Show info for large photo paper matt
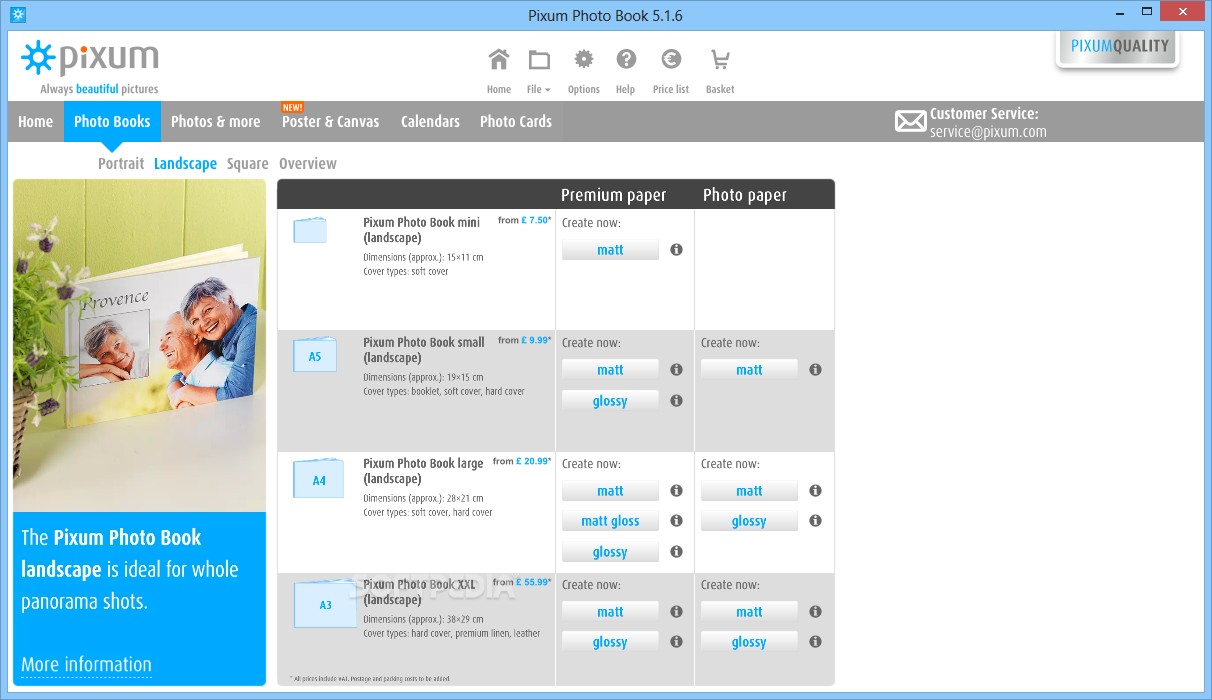Image resolution: width=1212 pixels, height=700 pixels. point(815,491)
